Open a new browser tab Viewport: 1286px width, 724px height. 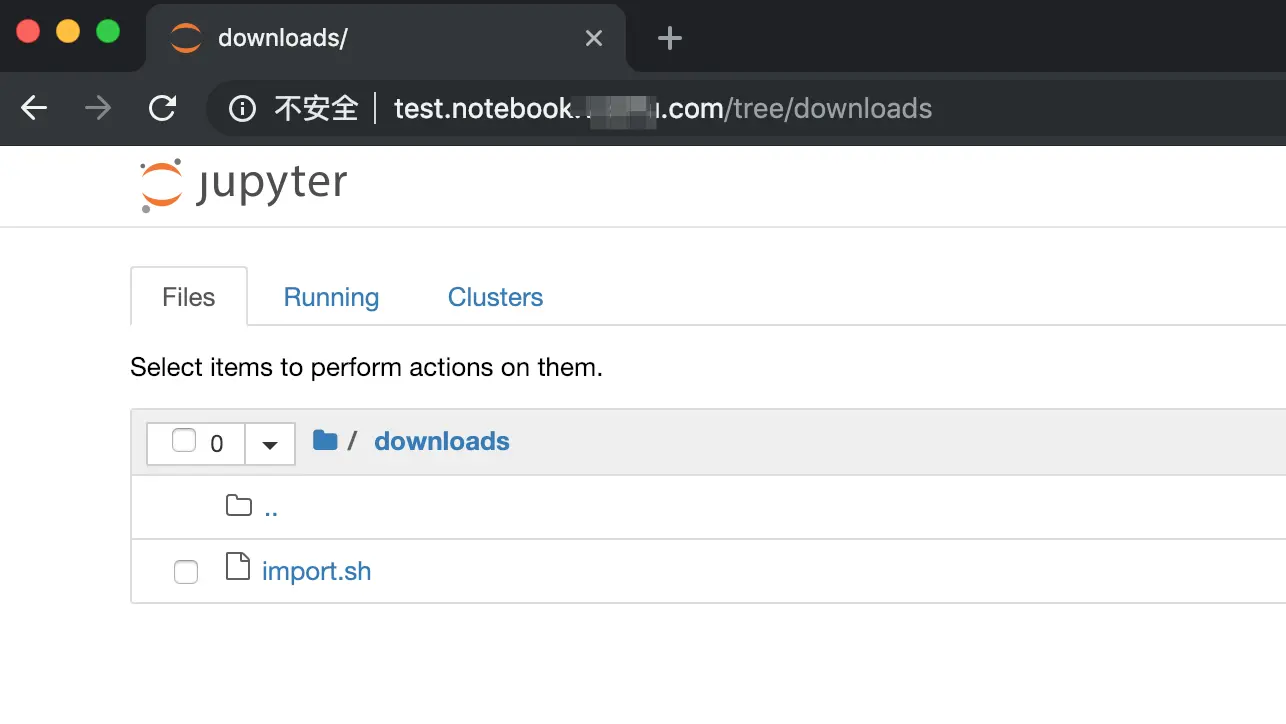click(x=669, y=38)
